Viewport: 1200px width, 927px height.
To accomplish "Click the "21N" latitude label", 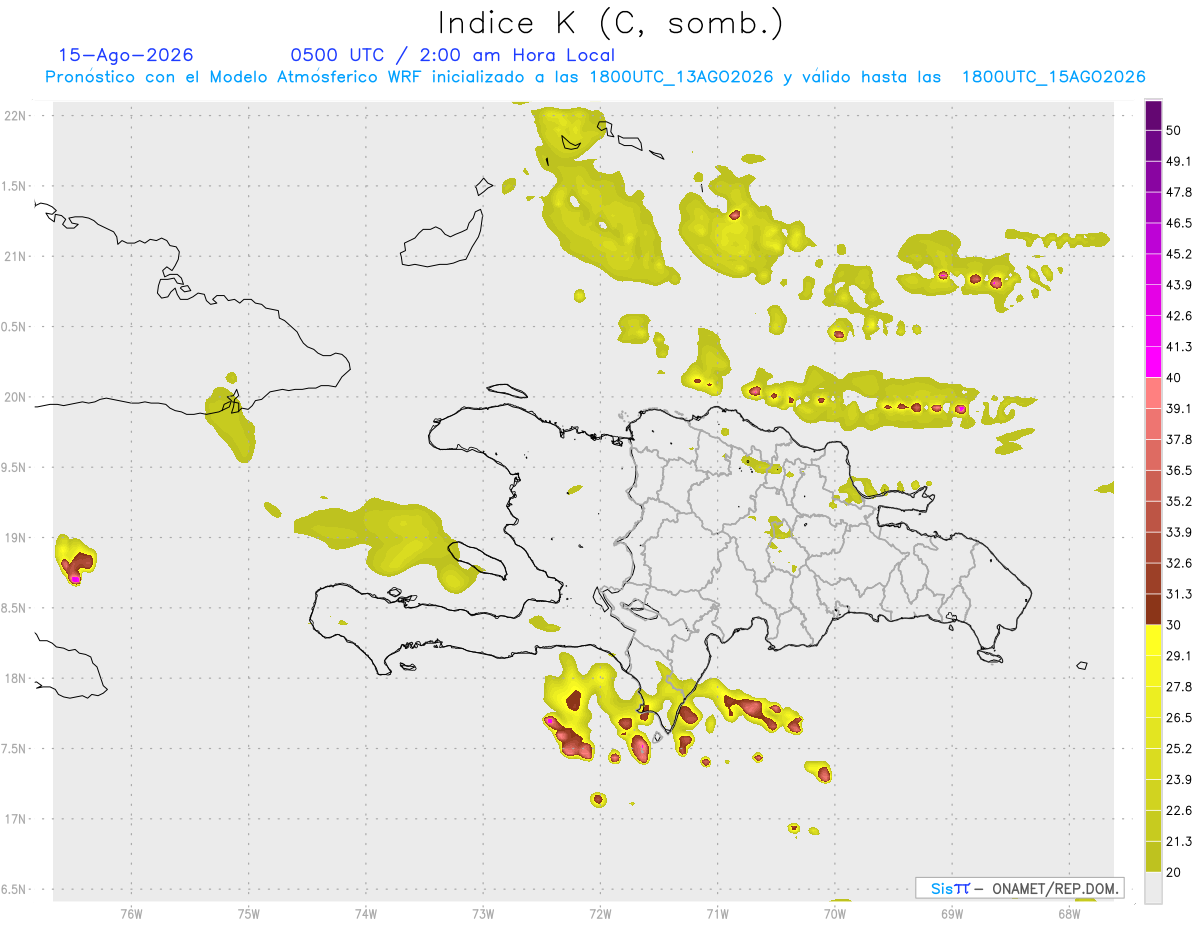I will pyautogui.click(x=15, y=256).
